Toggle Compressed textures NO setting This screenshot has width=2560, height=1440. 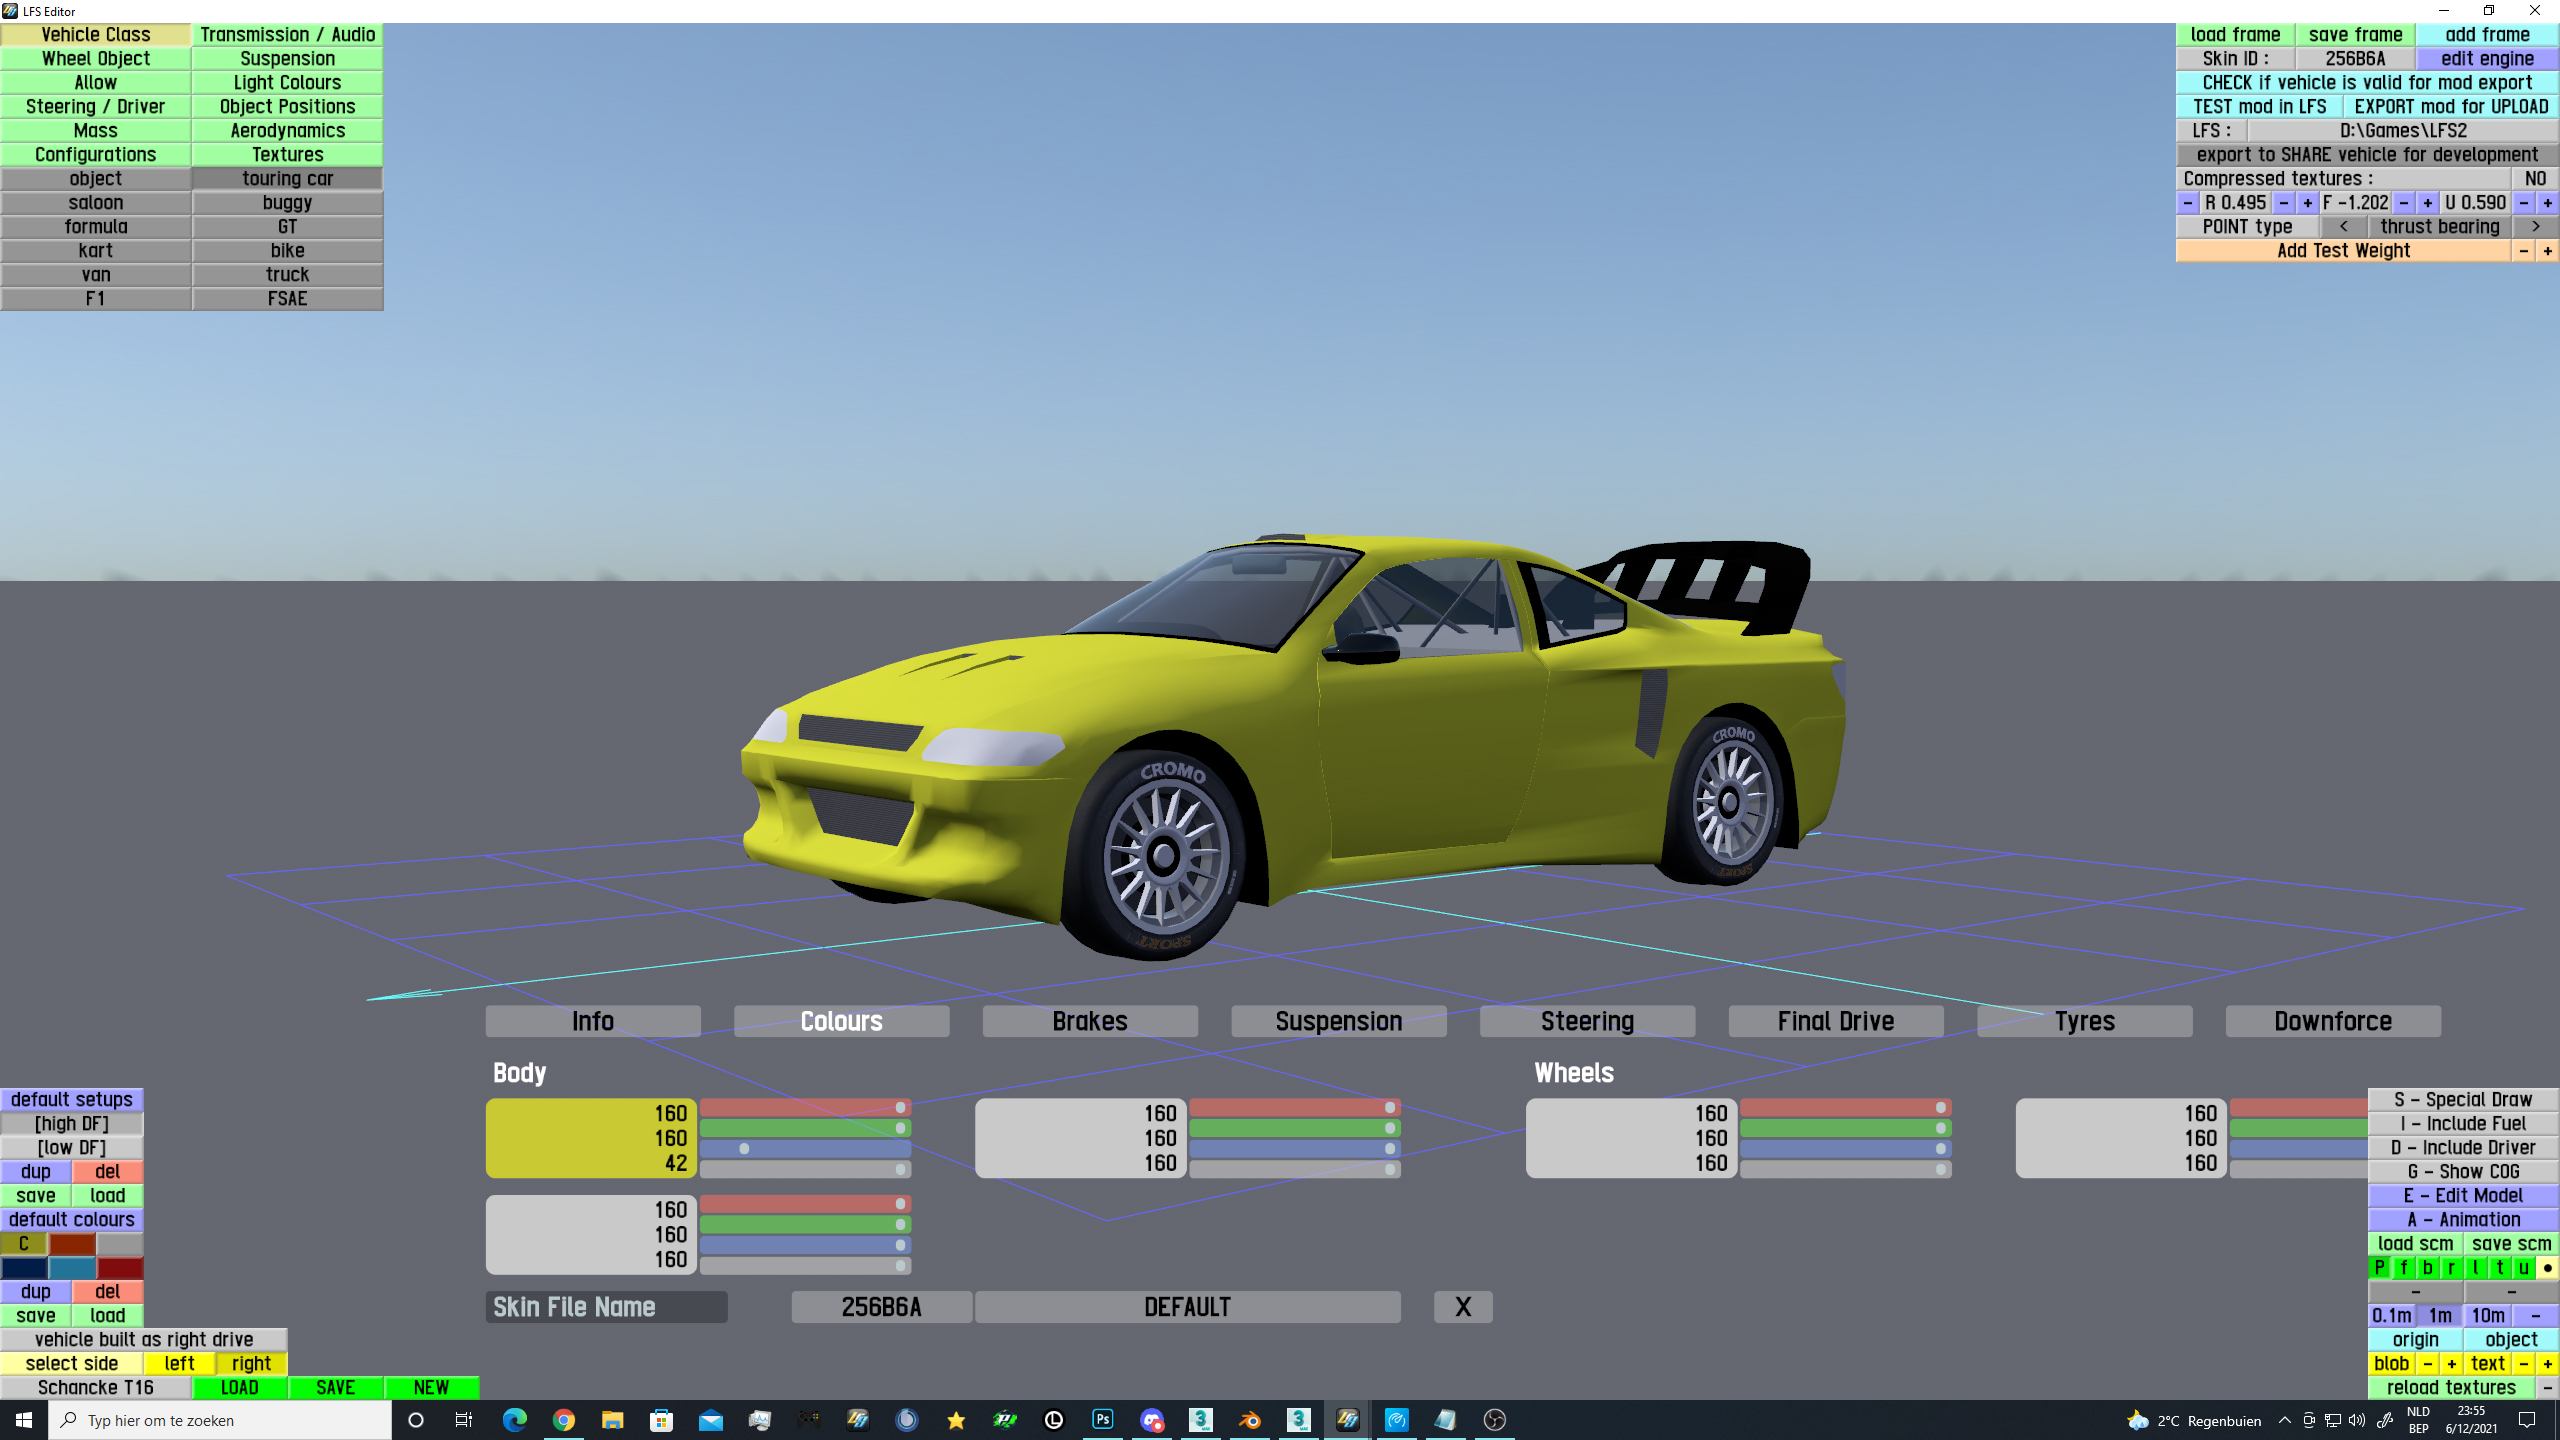coord(2534,179)
